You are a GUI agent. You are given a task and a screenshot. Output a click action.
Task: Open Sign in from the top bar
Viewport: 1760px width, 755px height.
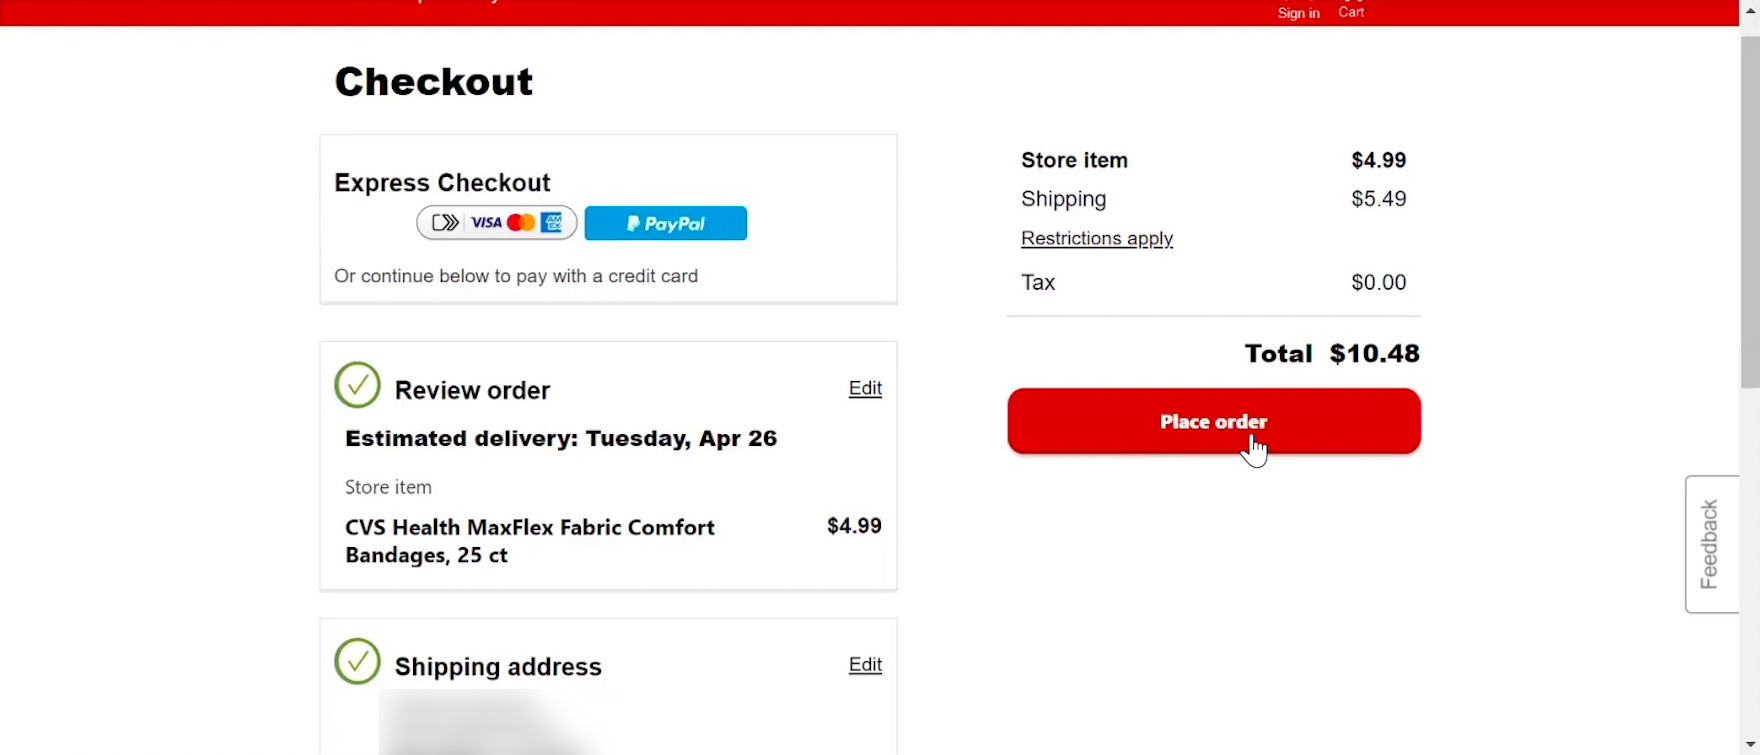pyautogui.click(x=1298, y=13)
